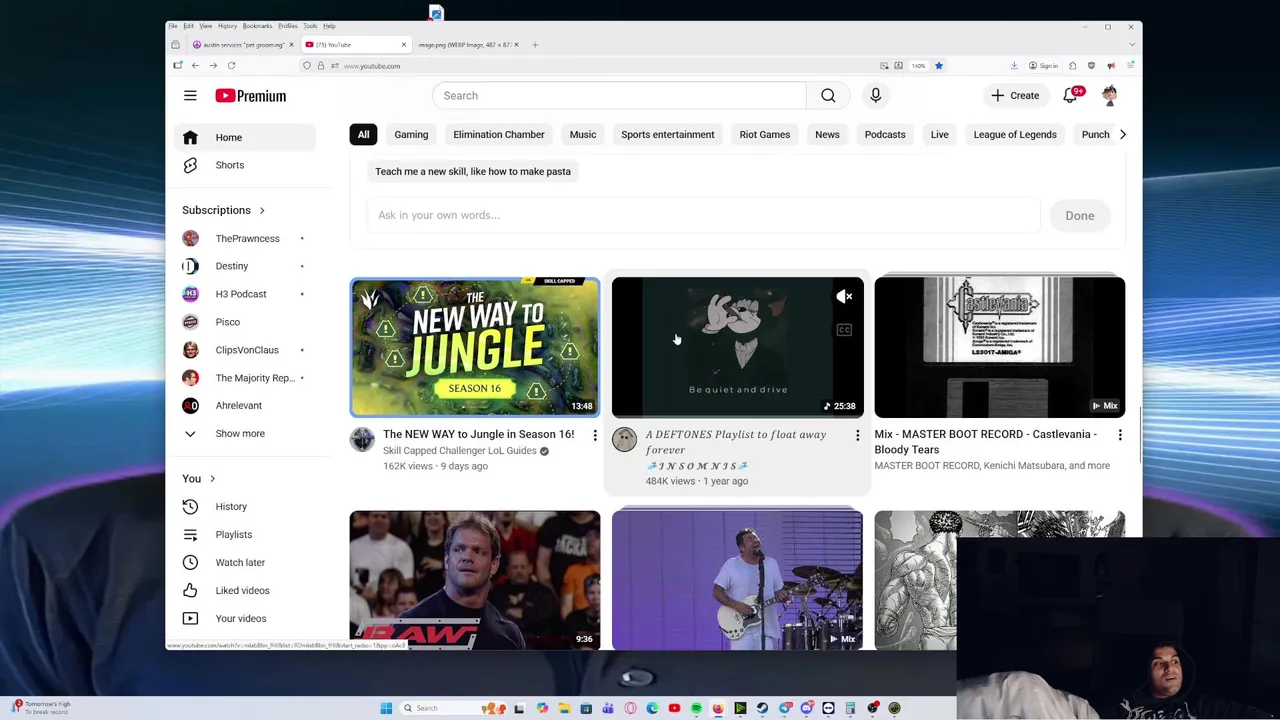Toggle captions on the Deftones preview
The height and width of the screenshot is (720, 1280).
[x=844, y=330]
